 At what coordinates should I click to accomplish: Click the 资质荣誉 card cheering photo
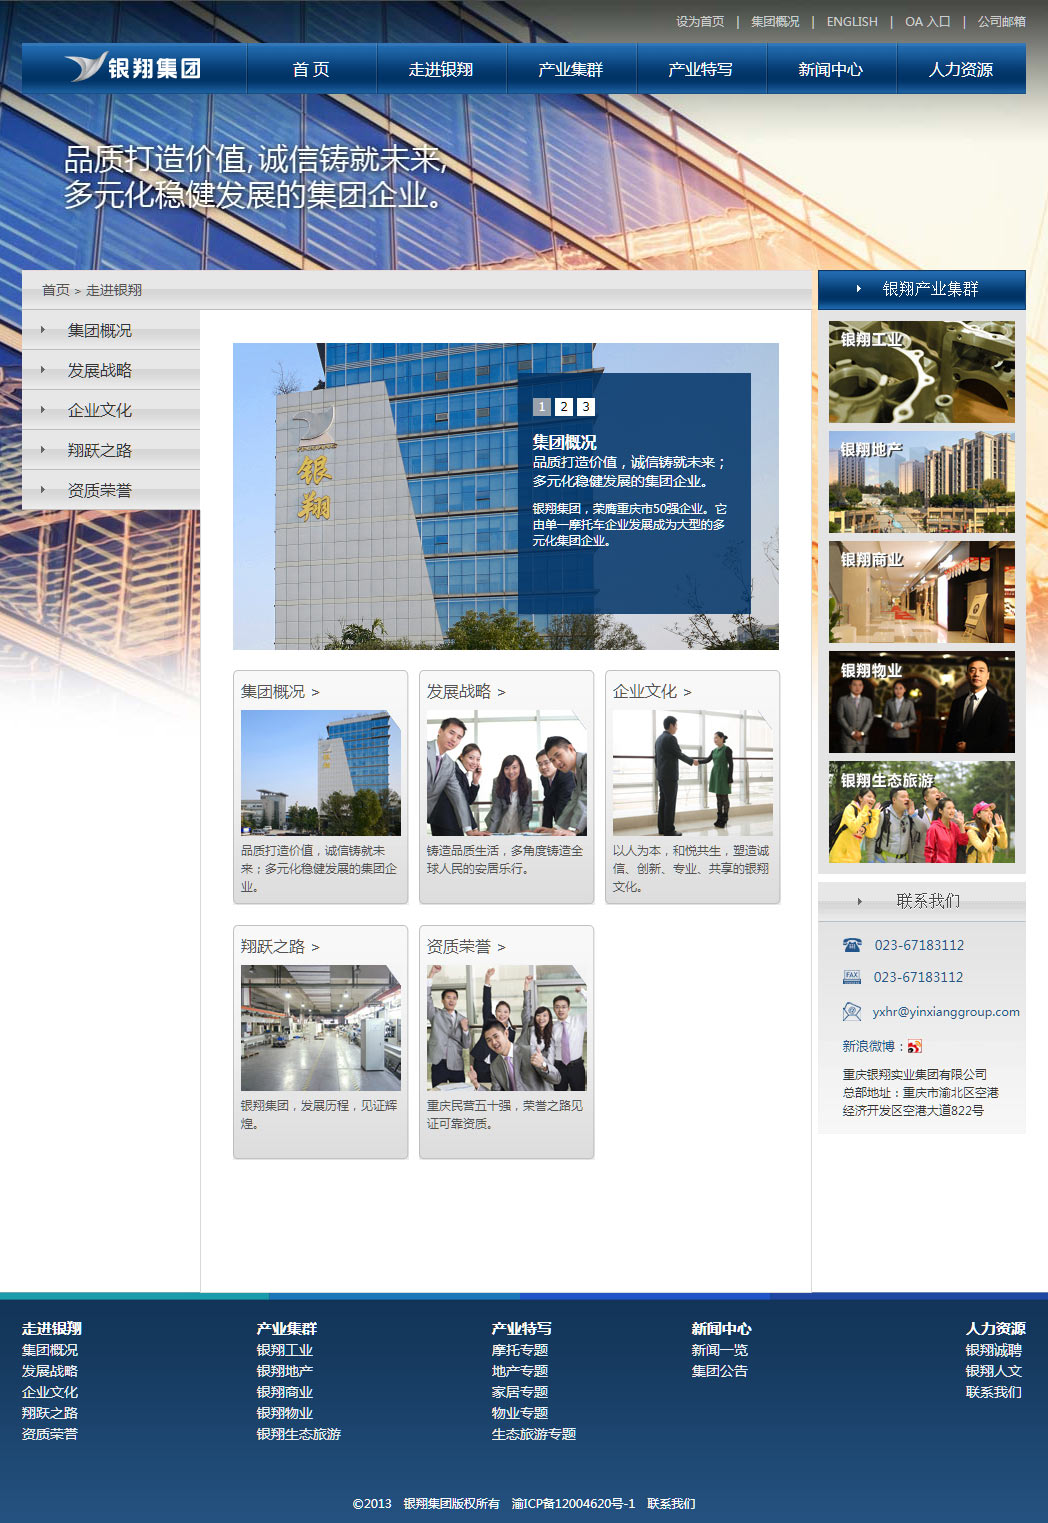(507, 1028)
